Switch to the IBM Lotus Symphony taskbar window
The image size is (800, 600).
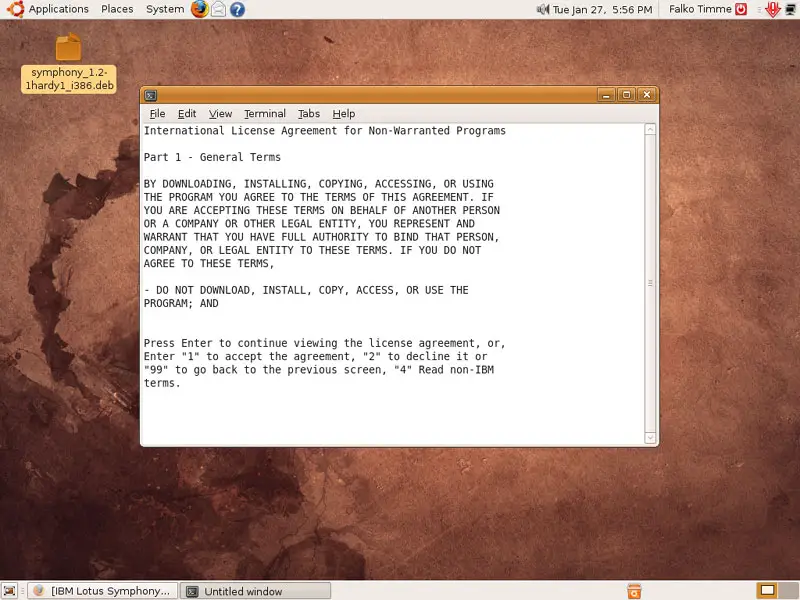pos(103,591)
